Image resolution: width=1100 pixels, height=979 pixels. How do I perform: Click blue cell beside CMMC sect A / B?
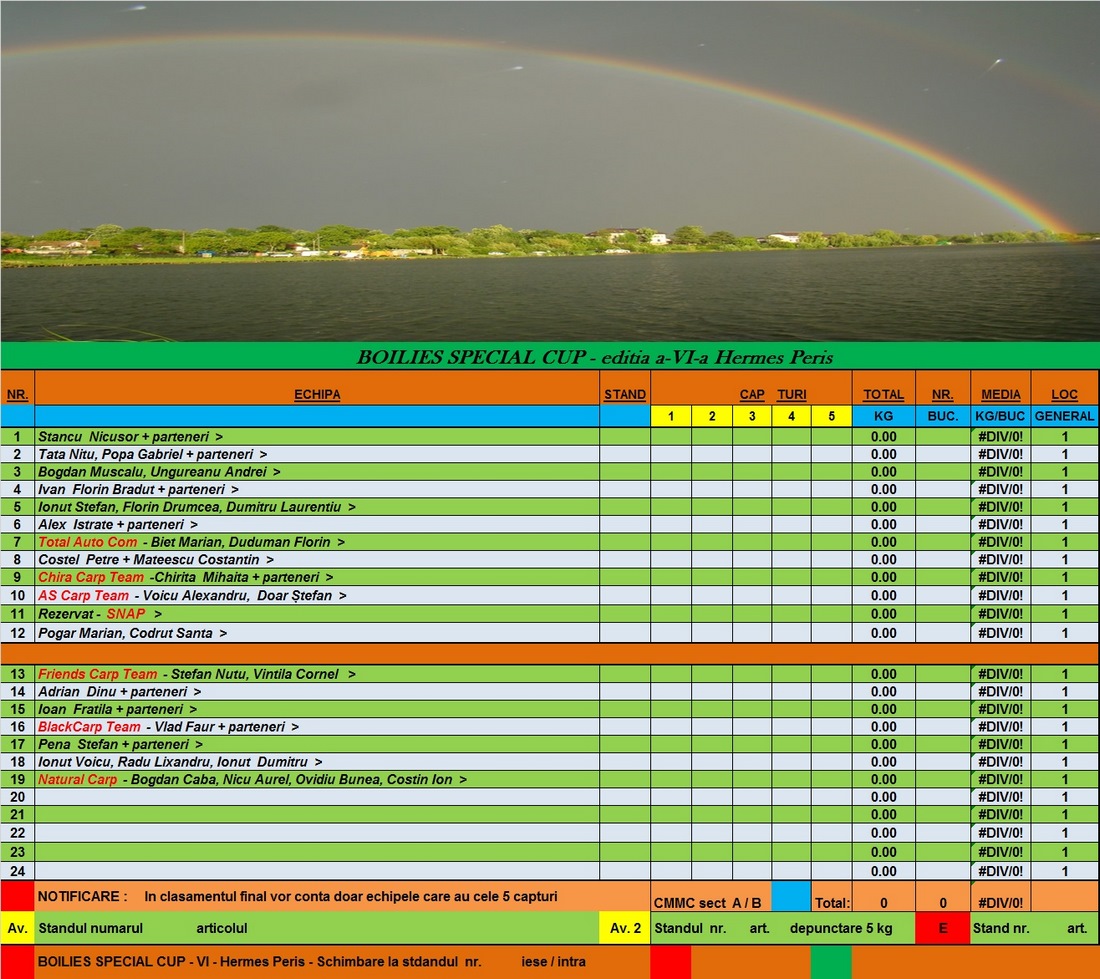click(x=791, y=897)
